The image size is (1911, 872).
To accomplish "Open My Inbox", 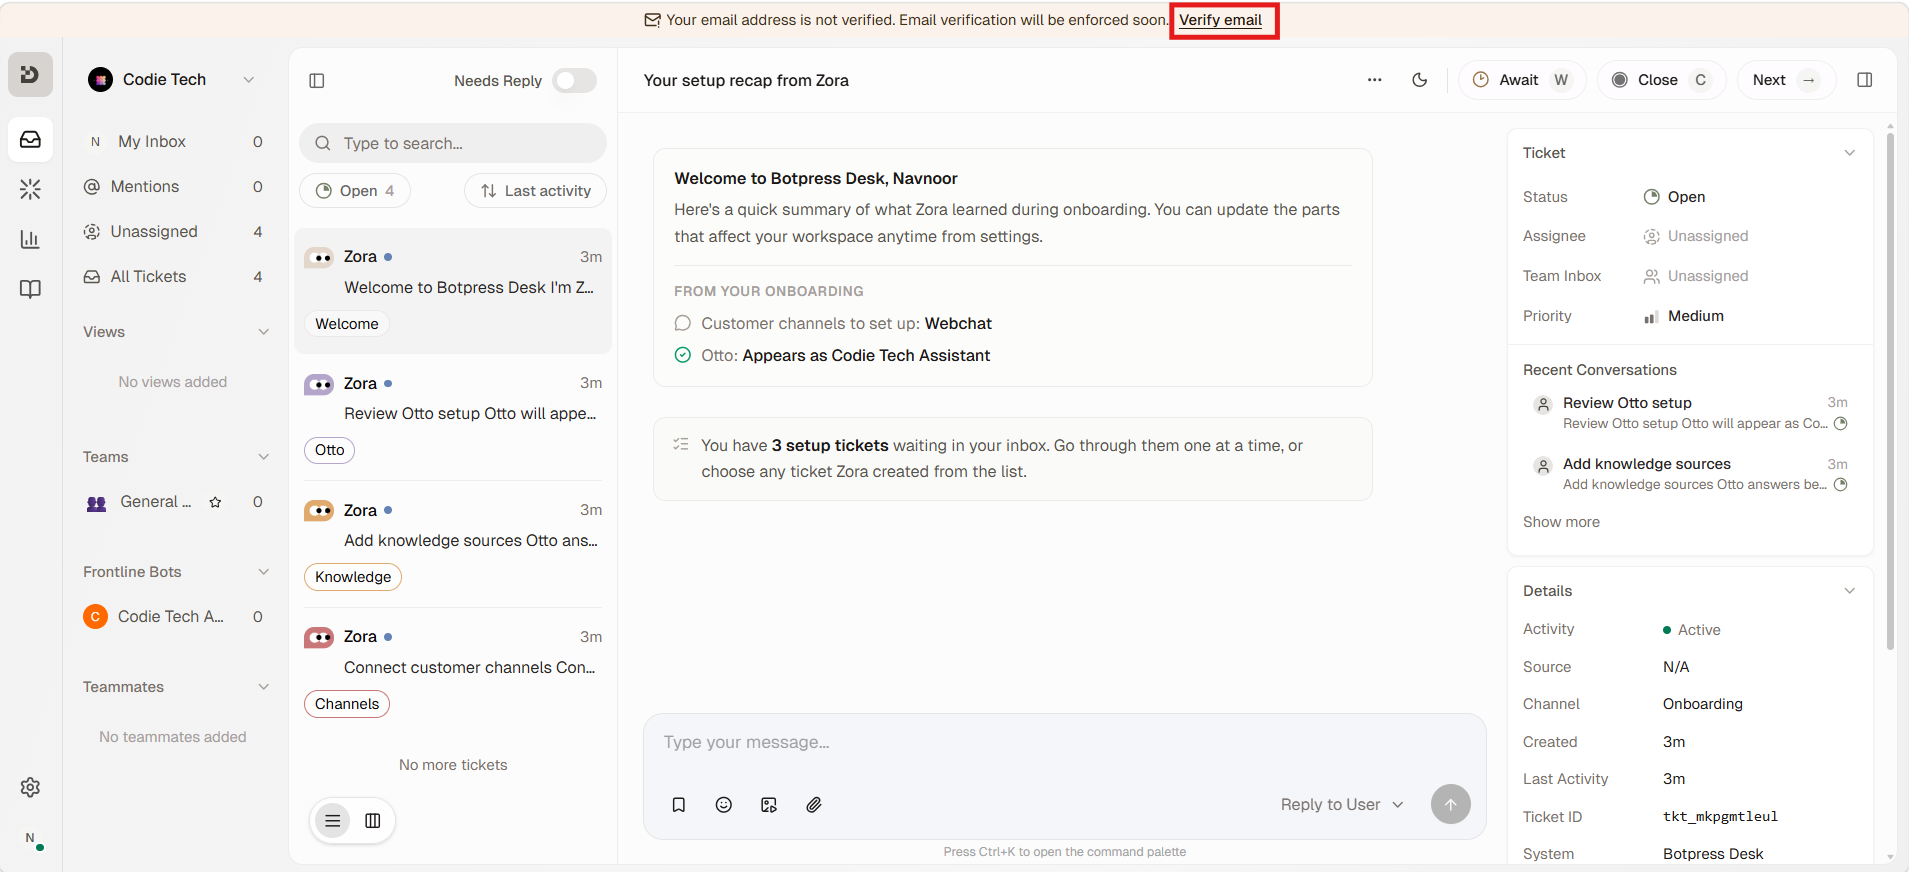I will tap(174, 142).
